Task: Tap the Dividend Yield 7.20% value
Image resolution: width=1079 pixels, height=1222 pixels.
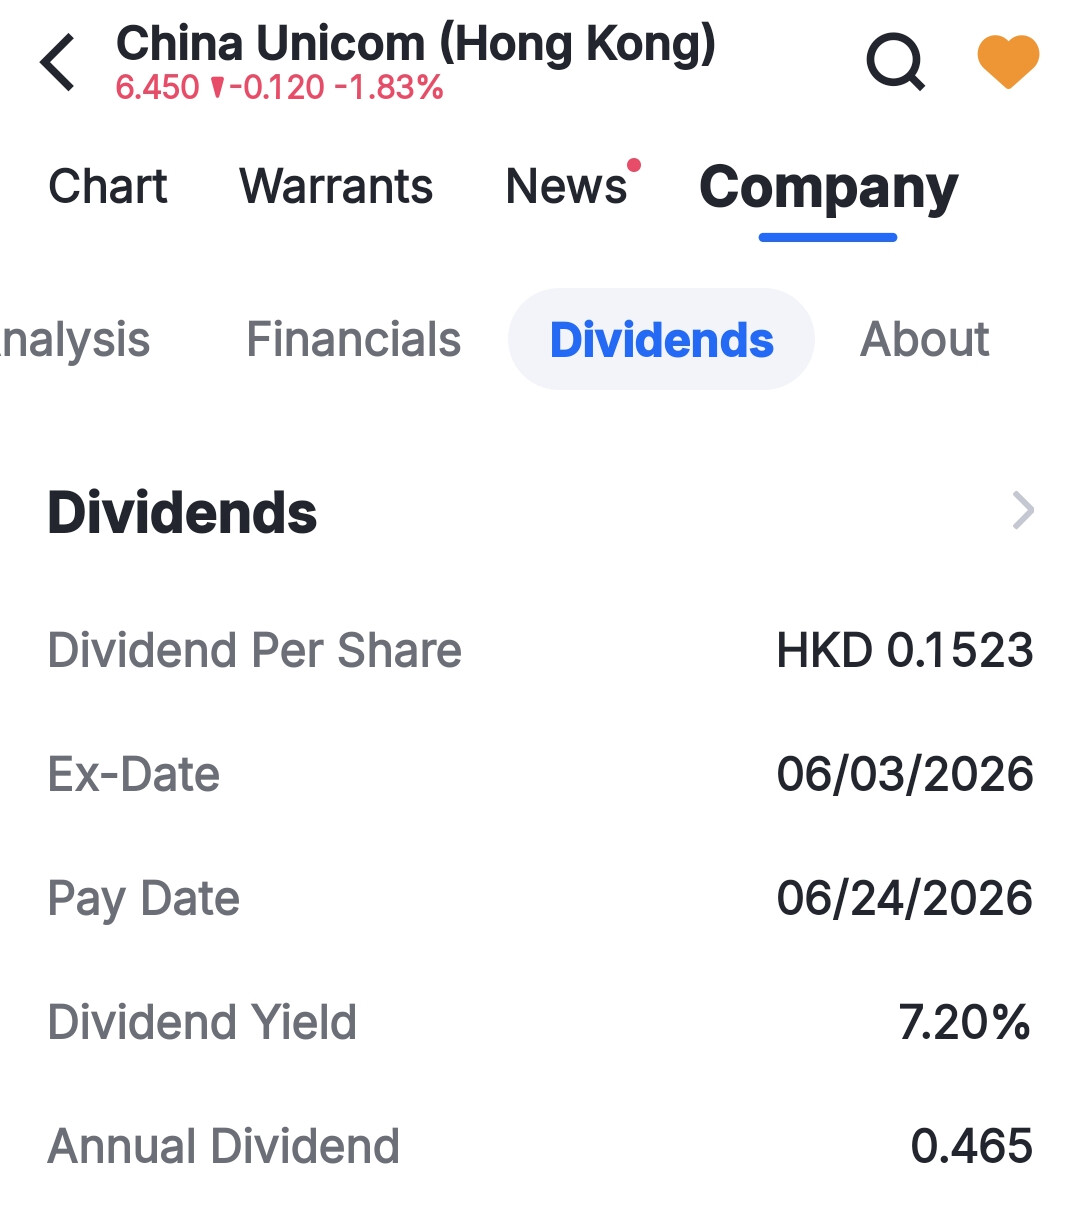Action: 965,1022
